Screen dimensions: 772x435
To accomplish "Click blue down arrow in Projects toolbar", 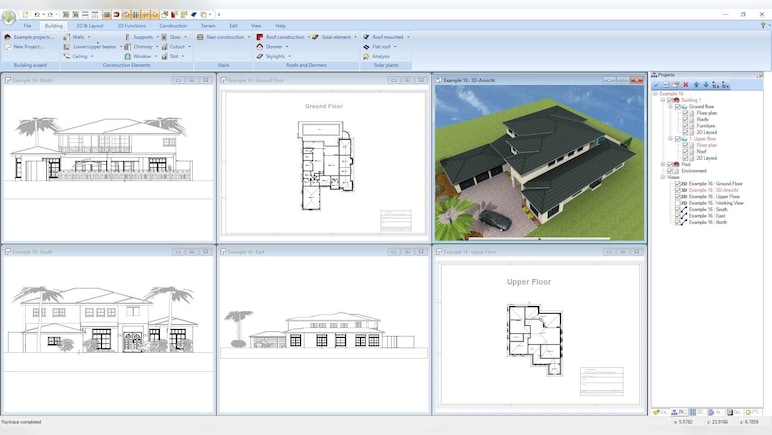I will pos(706,85).
